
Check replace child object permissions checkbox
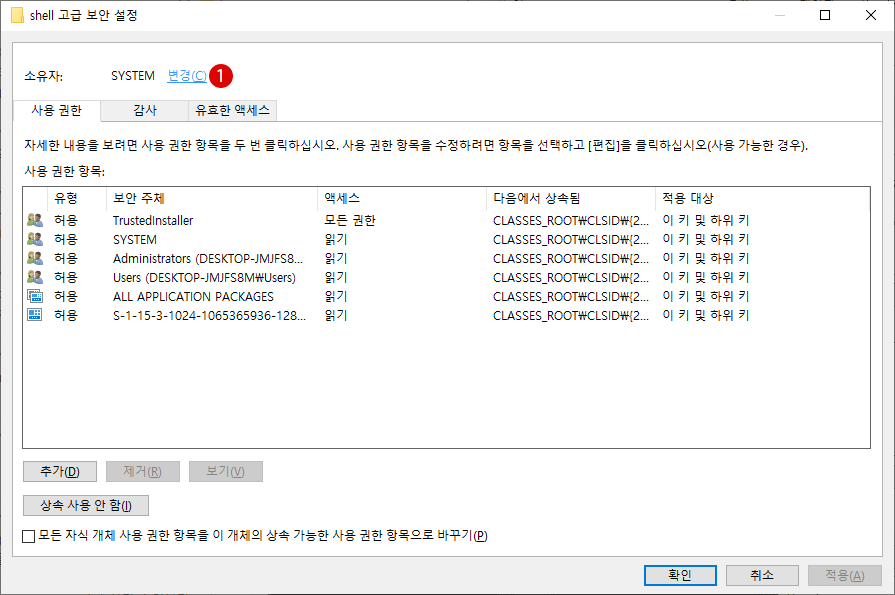coord(29,536)
